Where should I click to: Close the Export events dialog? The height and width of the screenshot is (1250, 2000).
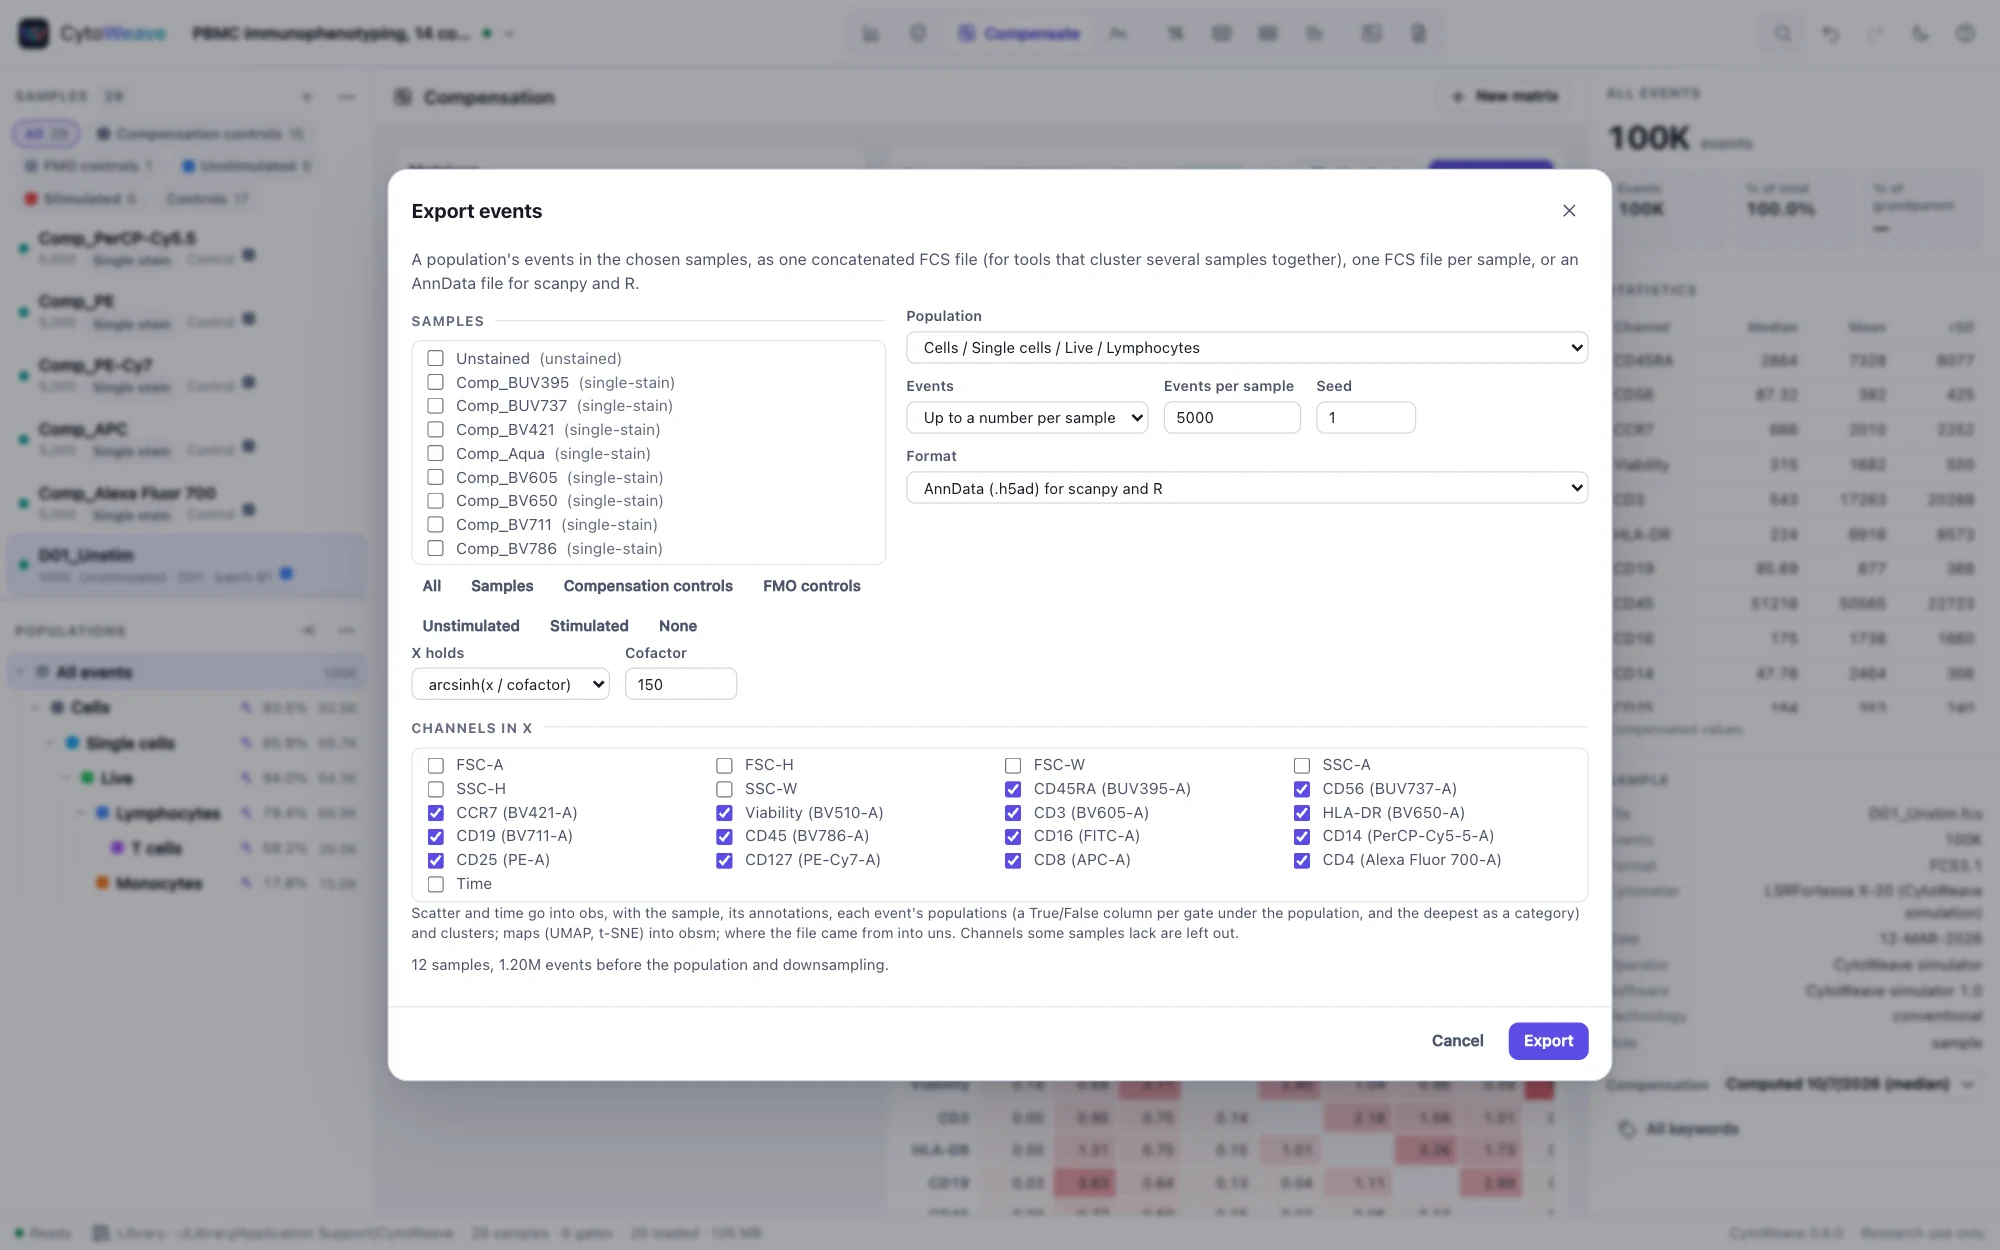pyautogui.click(x=1569, y=211)
